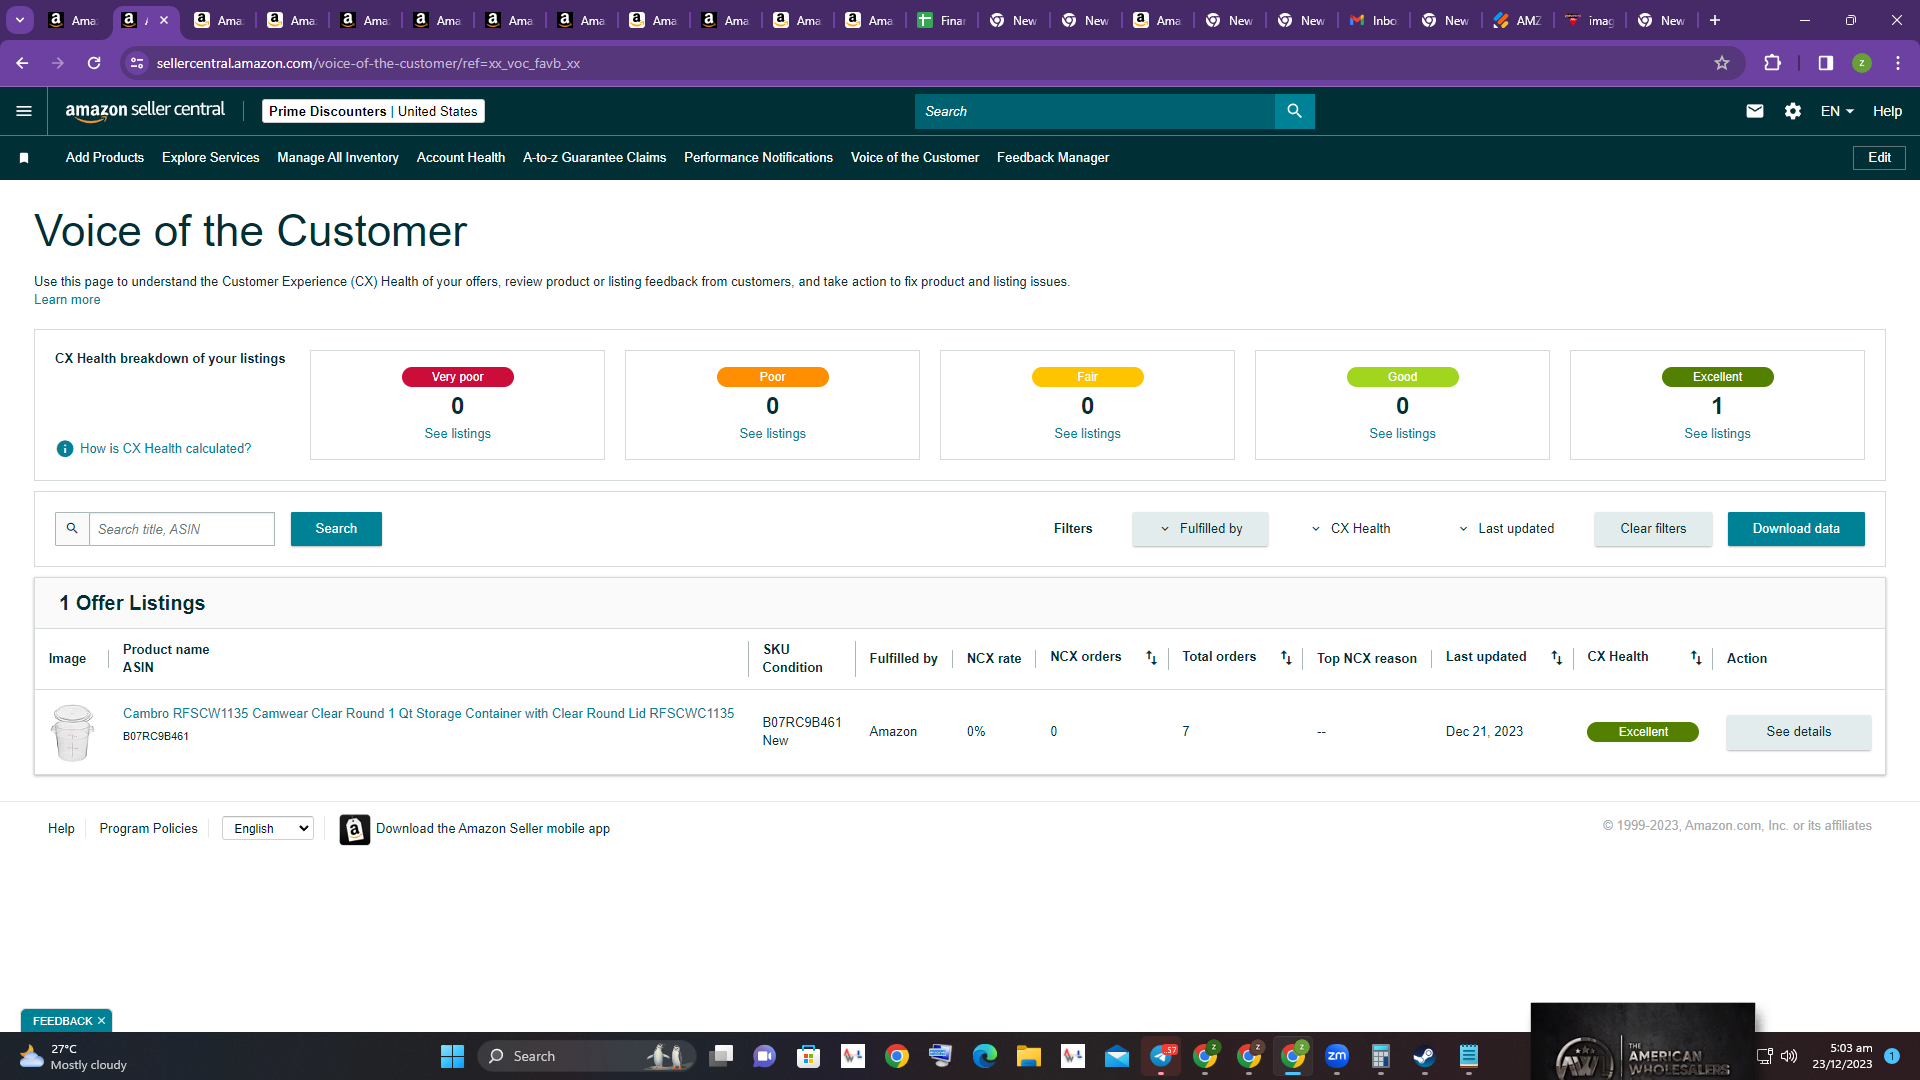This screenshot has width=1920, height=1080.
Task: Open the EN language dropdown in header
Action: click(x=1837, y=111)
